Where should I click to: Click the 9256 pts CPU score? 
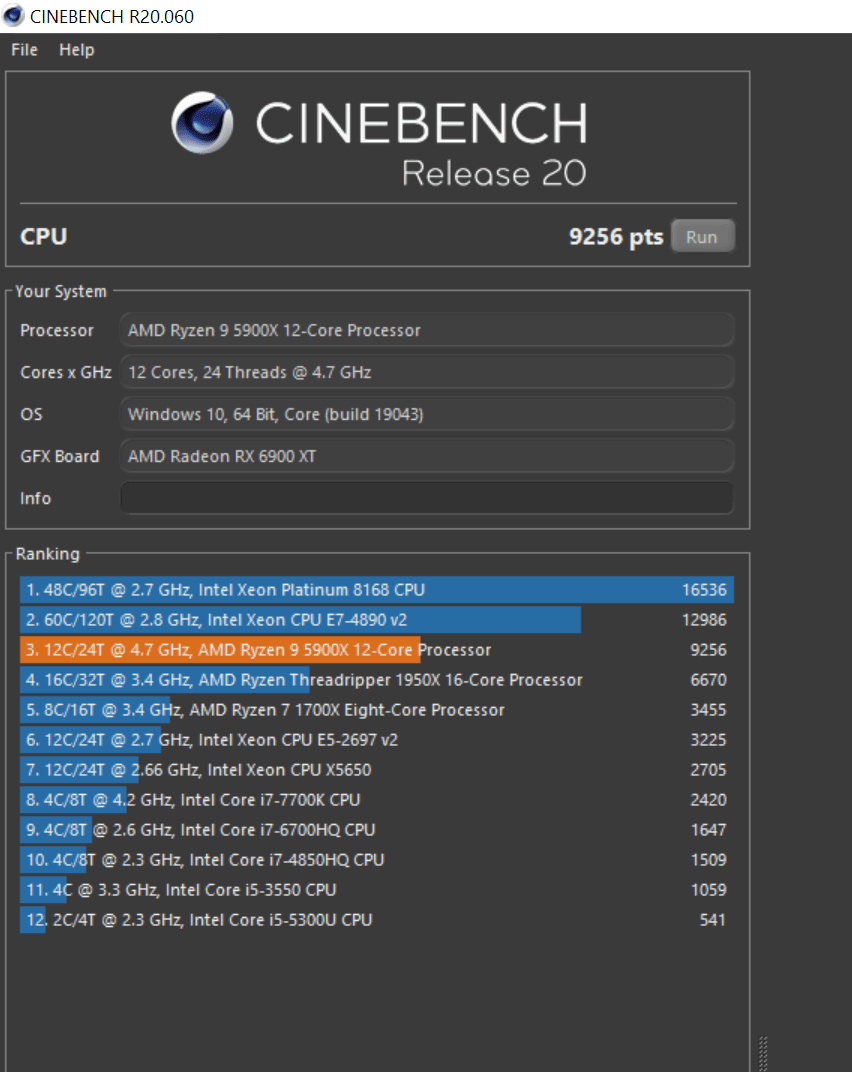(616, 237)
